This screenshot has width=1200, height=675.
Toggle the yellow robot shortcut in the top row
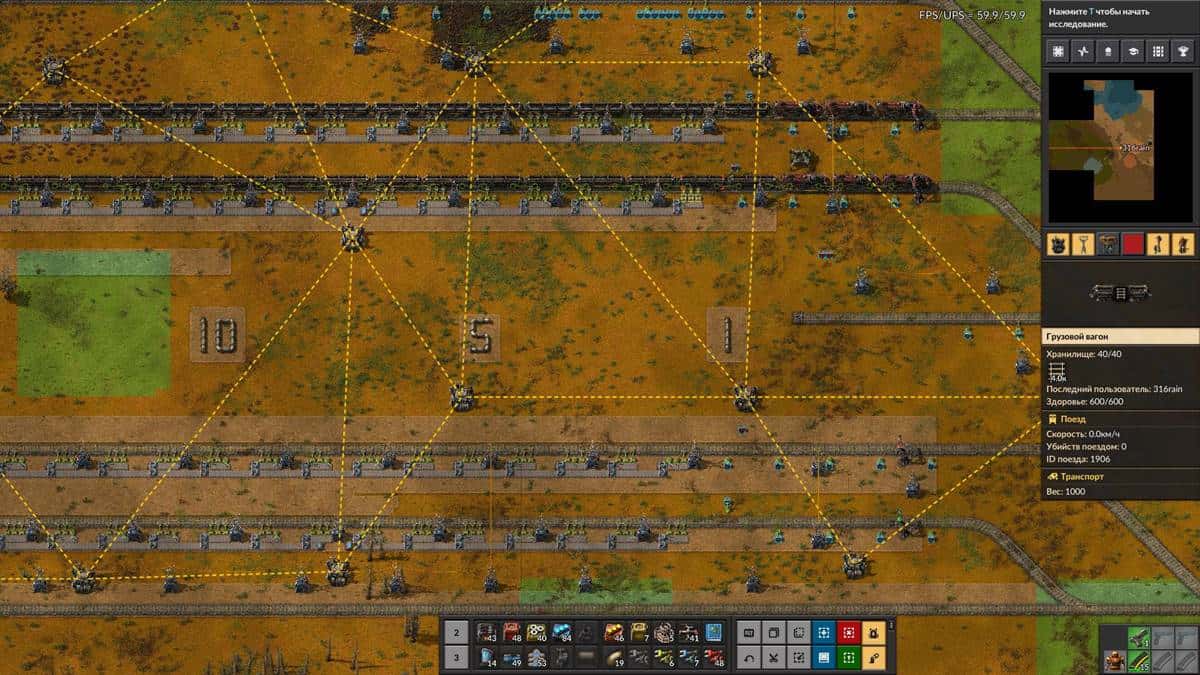click(x=873, y=632)
